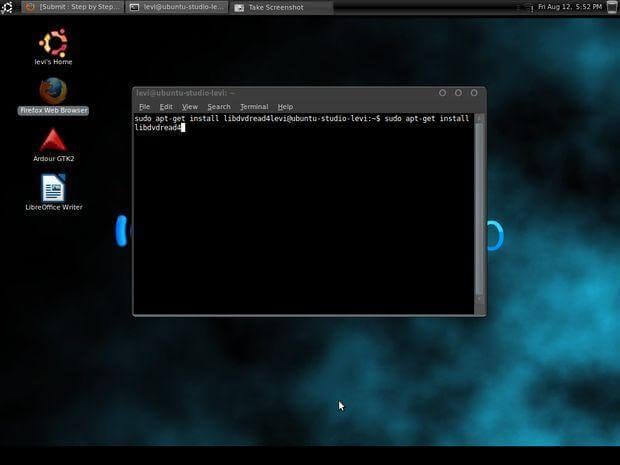Open Ardour GTK2 desktop icon

coord(53,145)
